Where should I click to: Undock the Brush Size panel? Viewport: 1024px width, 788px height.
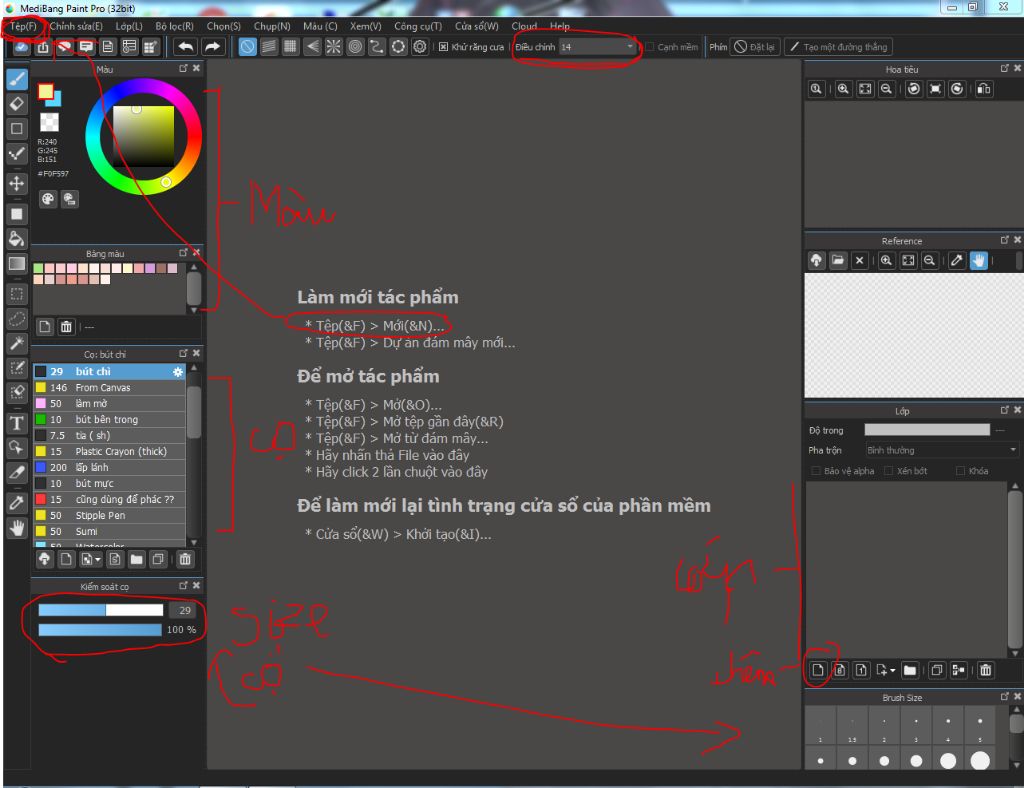pyautogui.click(x=1004, y=697)
